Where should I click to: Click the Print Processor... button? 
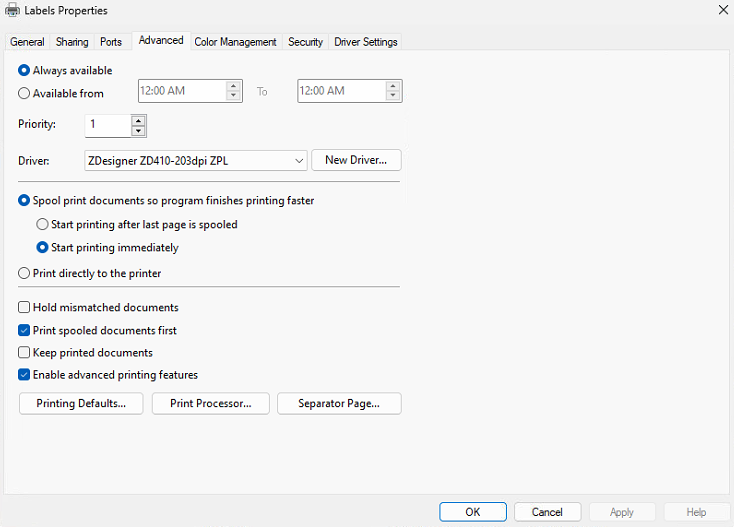(210, 404)
